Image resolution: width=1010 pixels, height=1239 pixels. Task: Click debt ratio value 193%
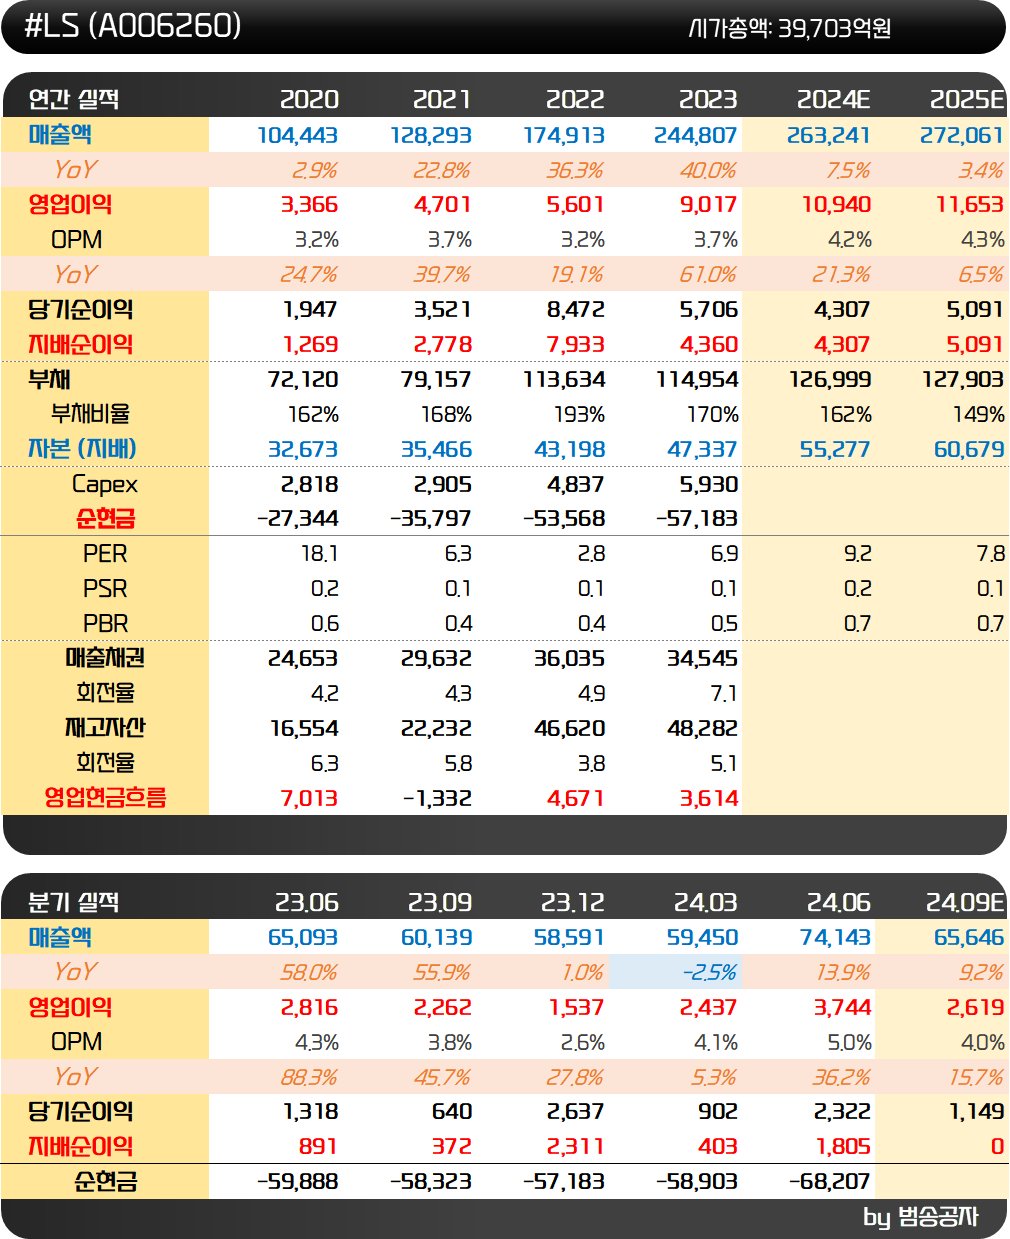580,414
